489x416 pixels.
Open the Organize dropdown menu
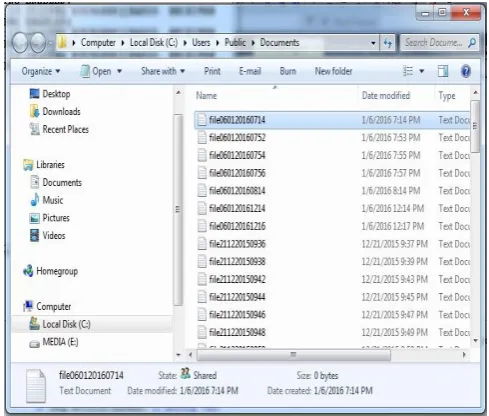click(x=41, y=71)
